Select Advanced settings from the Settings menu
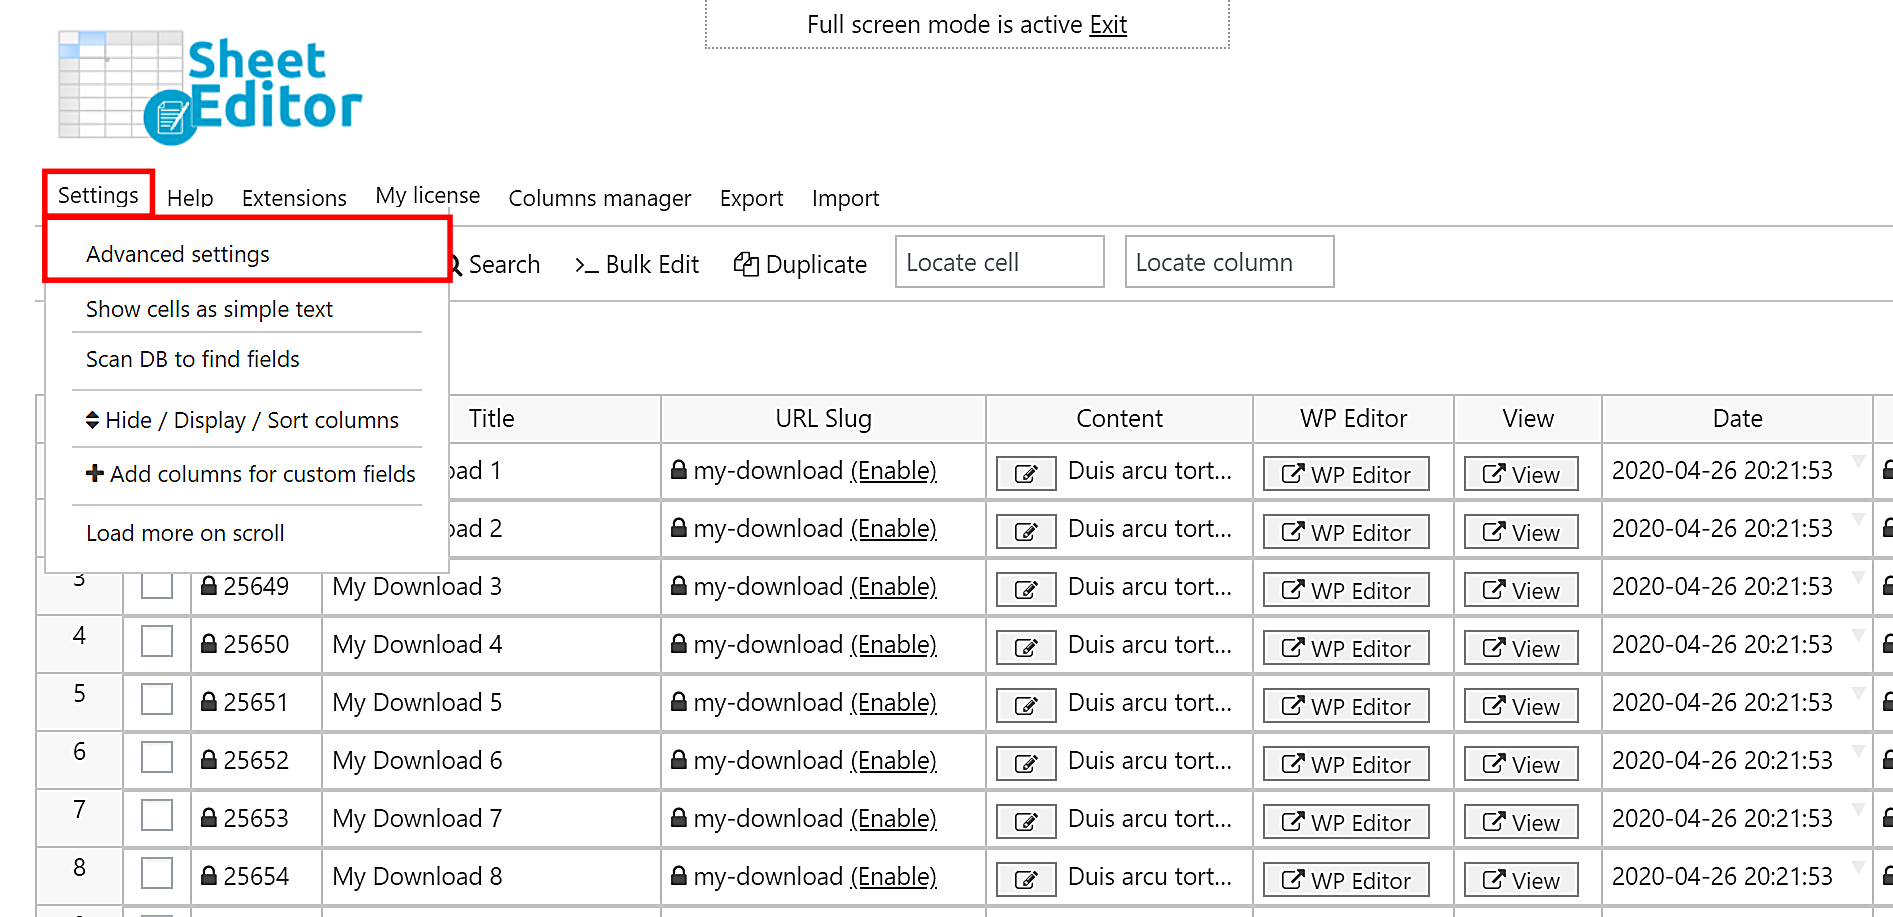Viewport: 1893px width, 917px height. (178, 254)
